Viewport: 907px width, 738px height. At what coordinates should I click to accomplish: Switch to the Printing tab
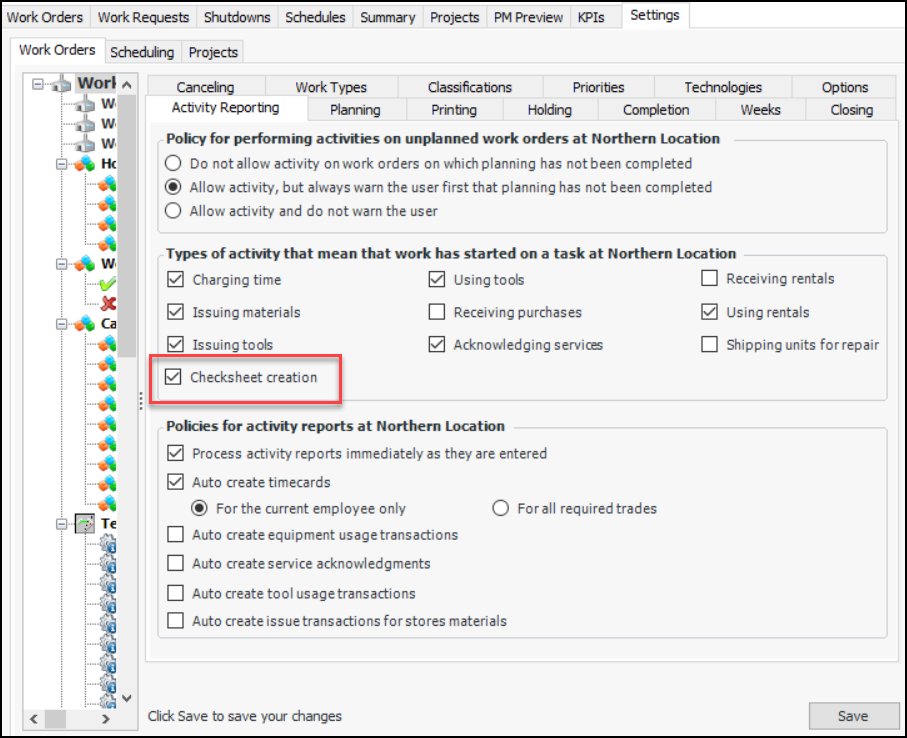click(x=454, y=109)
